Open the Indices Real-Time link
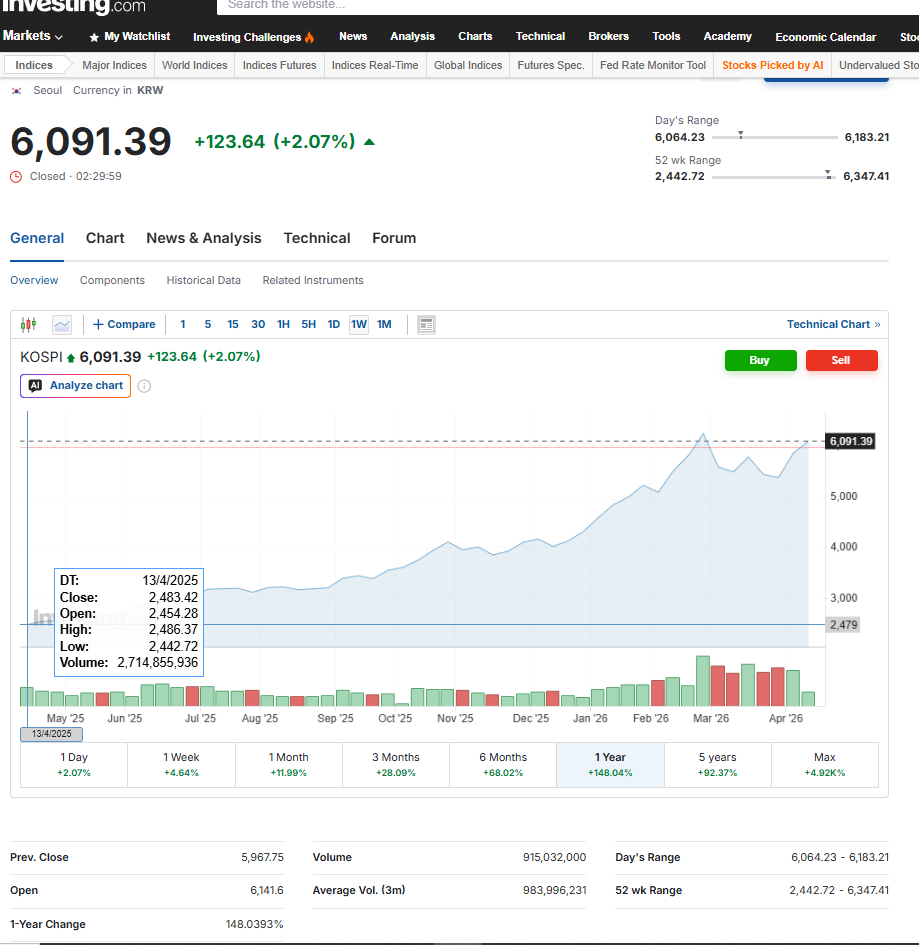Screen dimensions: 919x945 tap(375, 65)
